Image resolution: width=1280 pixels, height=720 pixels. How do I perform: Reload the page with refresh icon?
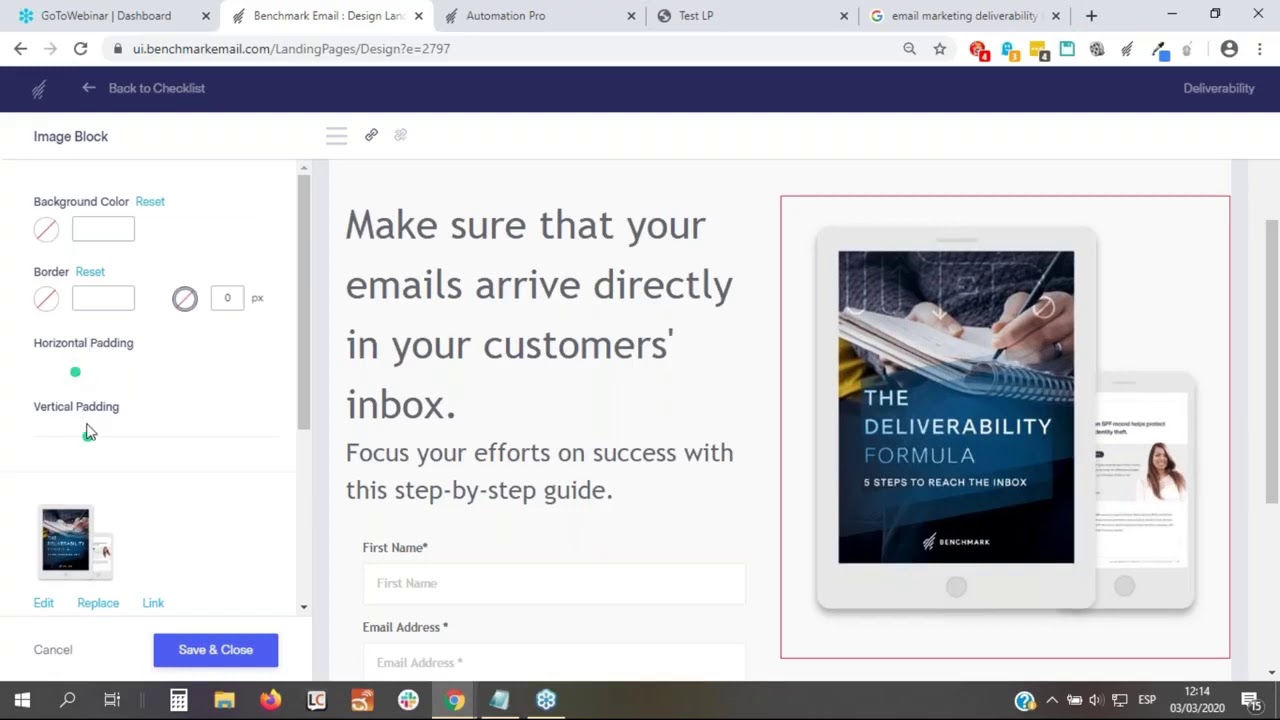coord(80,48)
